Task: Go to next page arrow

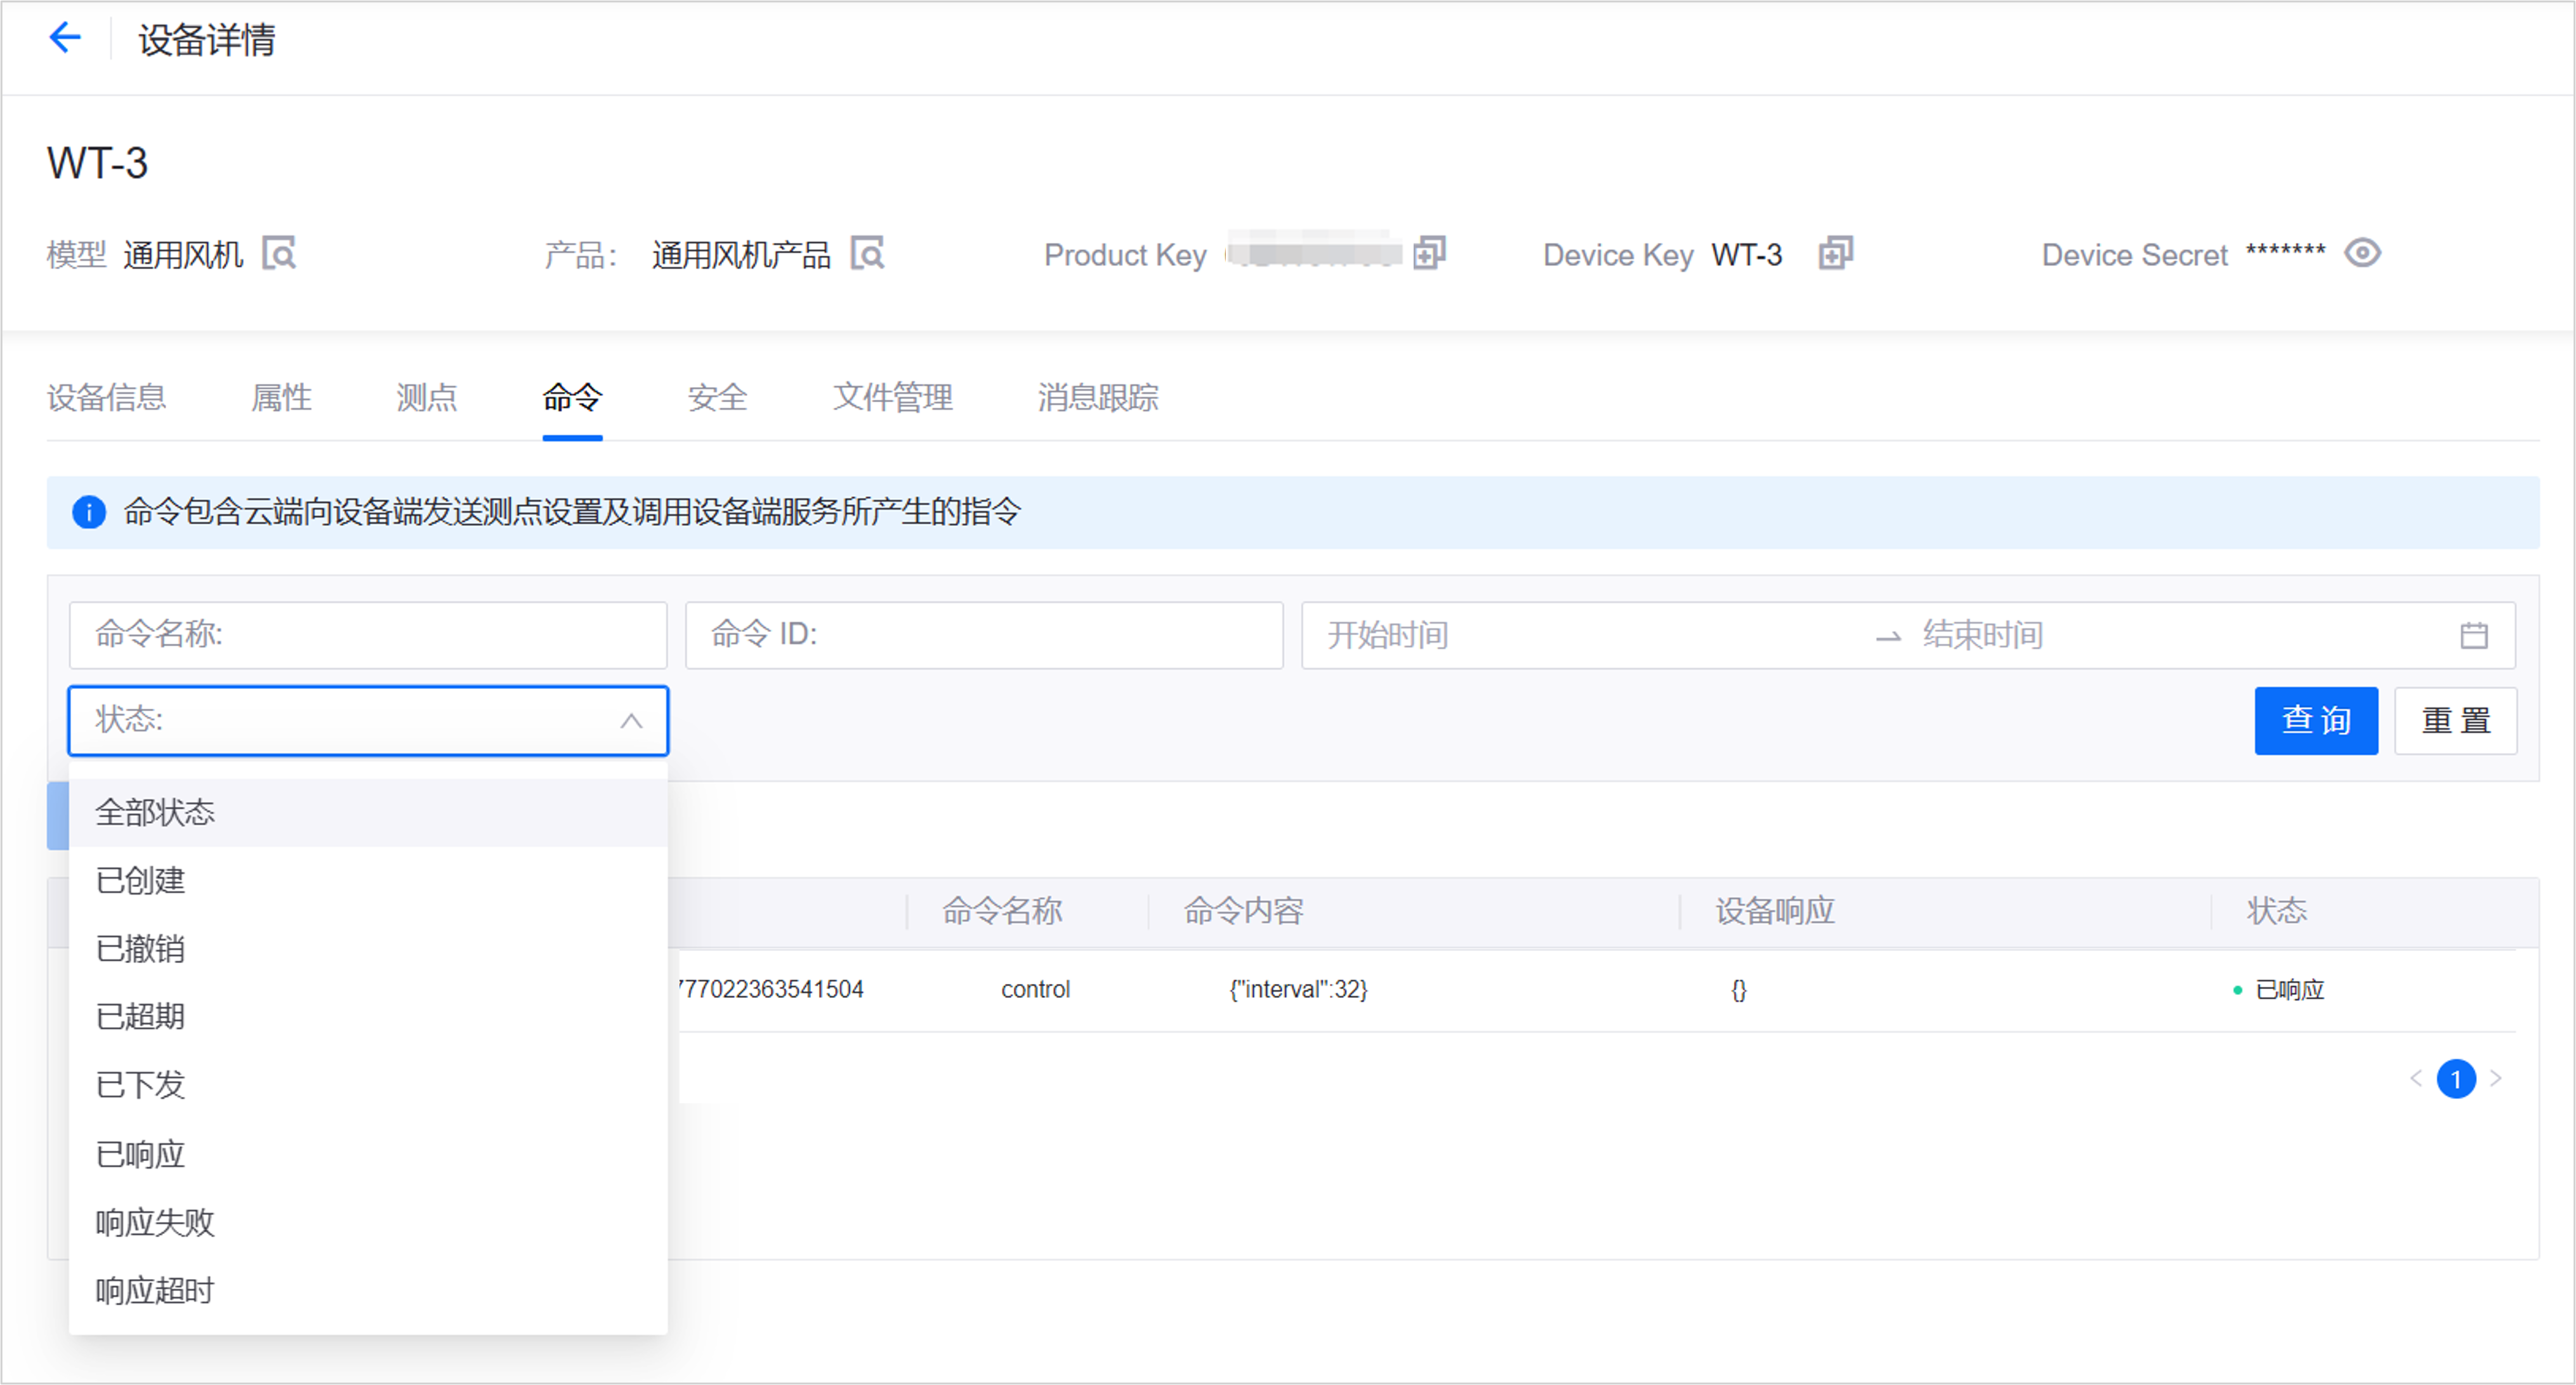Action: (2496, 1078)
